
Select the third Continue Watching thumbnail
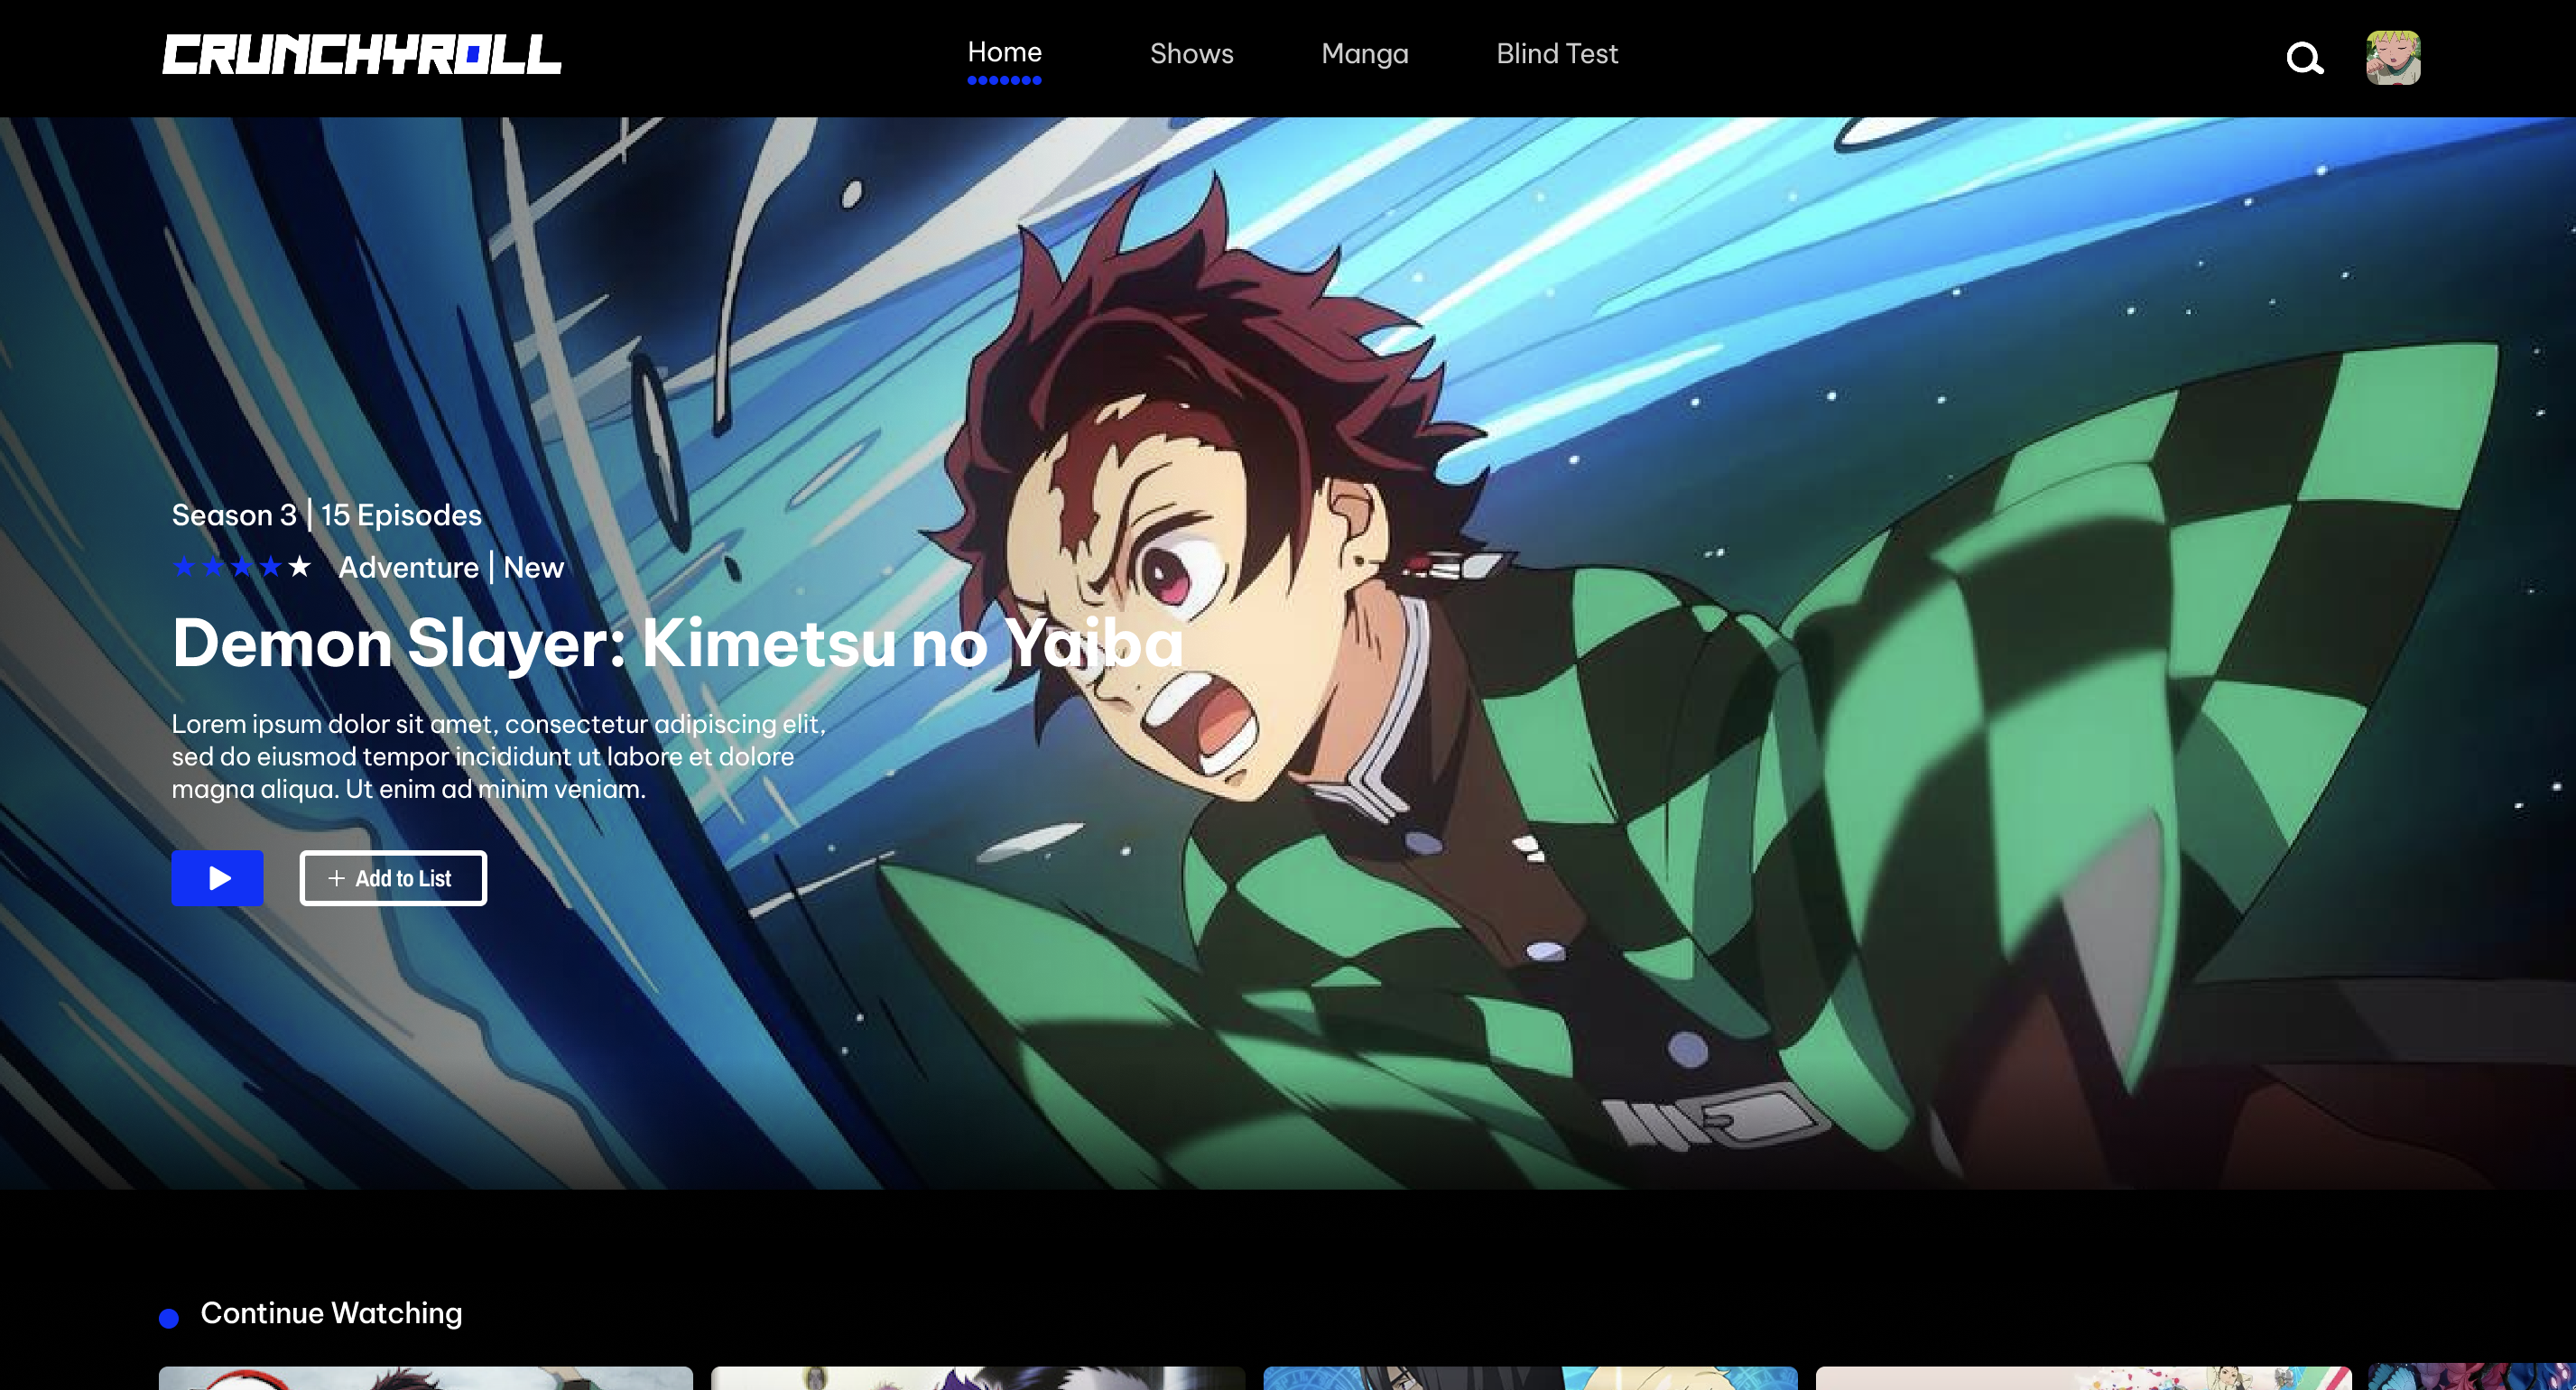[1530, 1378]
